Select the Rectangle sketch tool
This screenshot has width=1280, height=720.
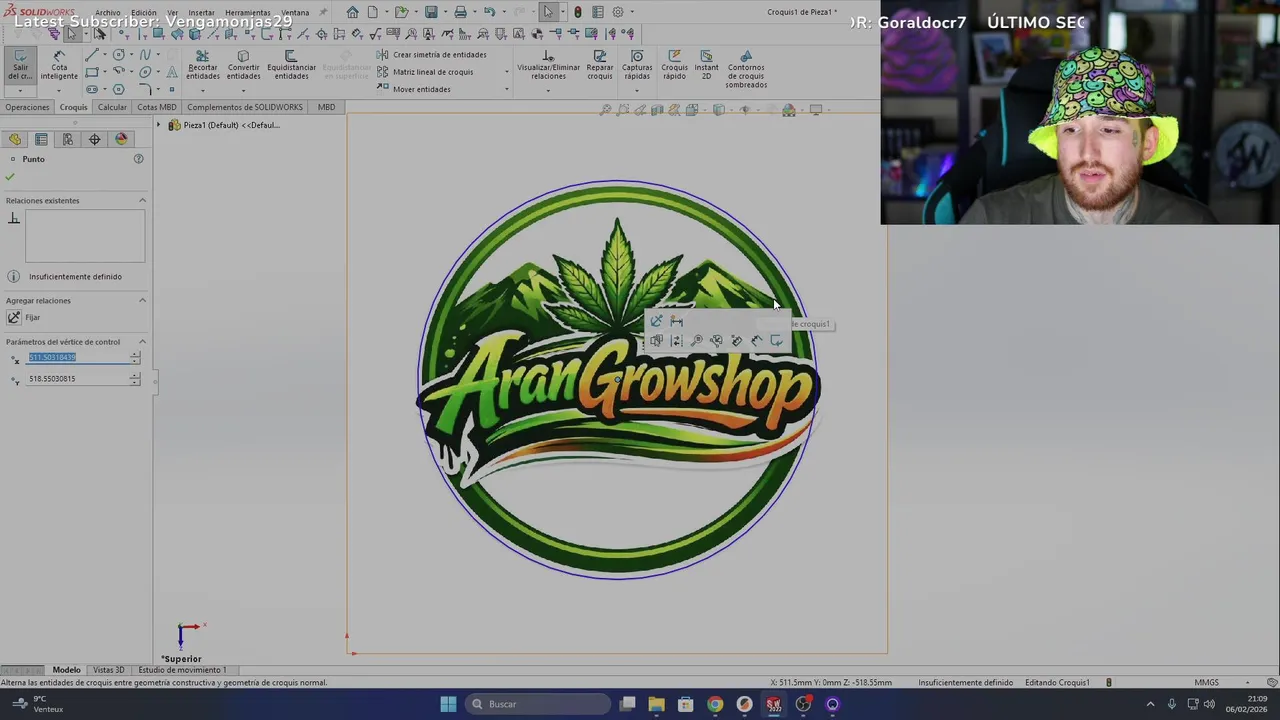pyautogui.click(x=92, y=72)
